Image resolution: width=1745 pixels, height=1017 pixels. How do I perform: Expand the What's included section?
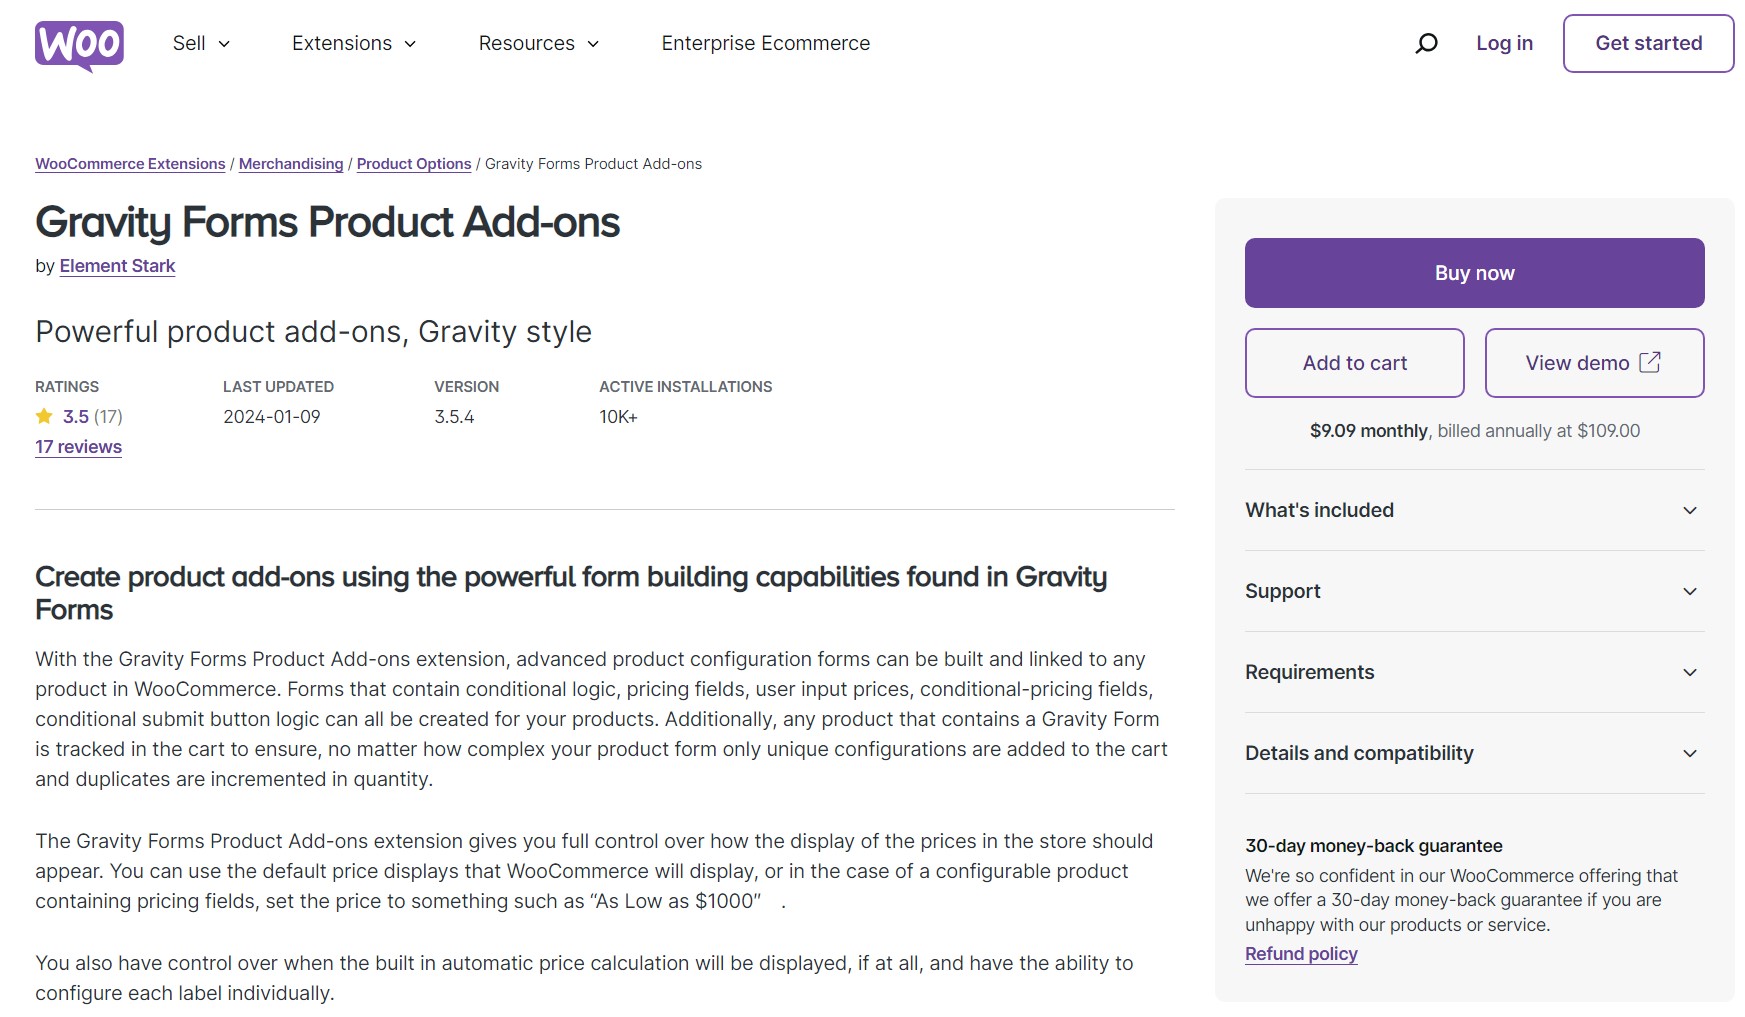click(1474, 510)
